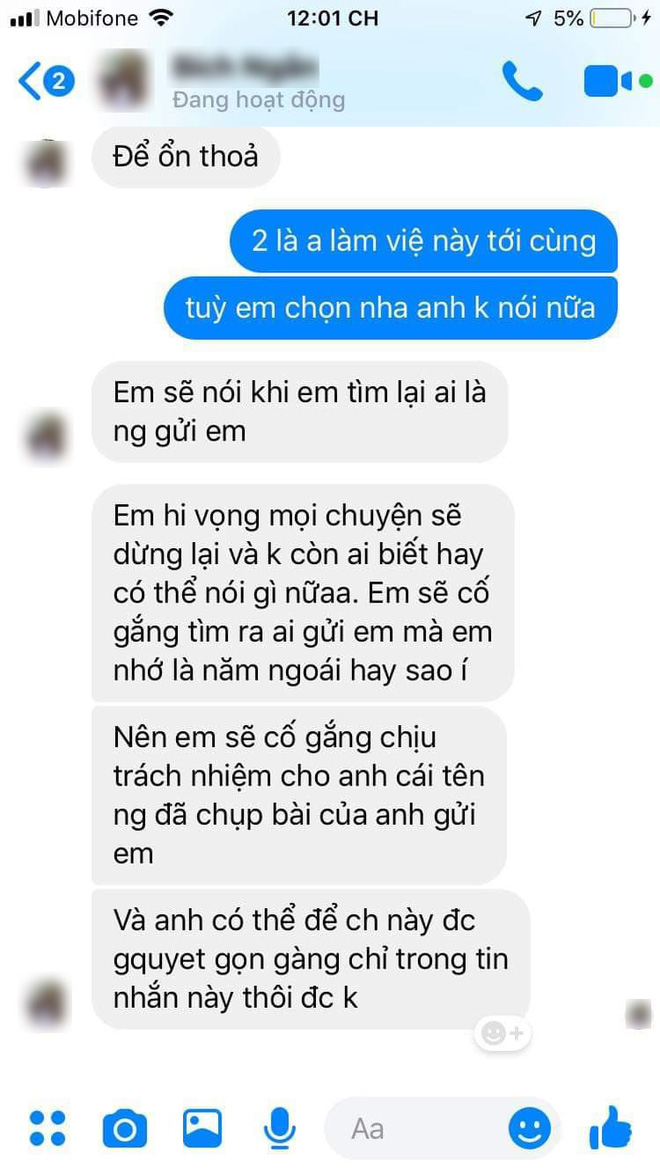The image size is (660, 1174).
Task: Tap the blurred contact name in header
Action: point(246,68)
